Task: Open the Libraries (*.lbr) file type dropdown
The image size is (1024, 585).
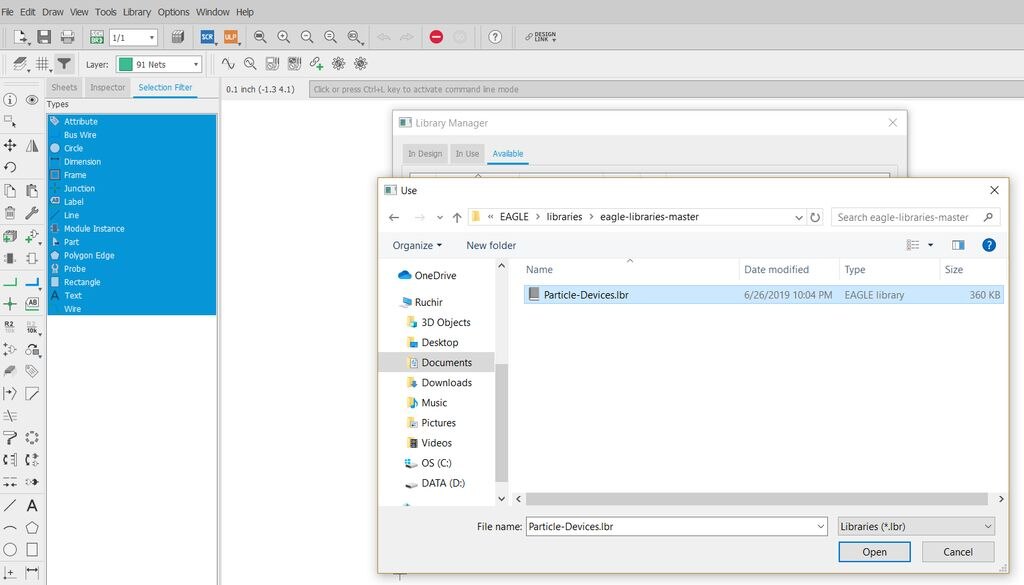Action: 916,526
